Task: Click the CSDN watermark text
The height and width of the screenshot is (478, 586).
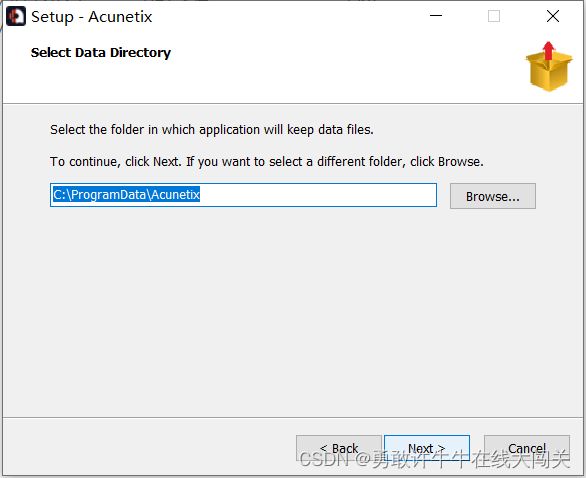Action: pyautogui.click(x=435, y=459)
